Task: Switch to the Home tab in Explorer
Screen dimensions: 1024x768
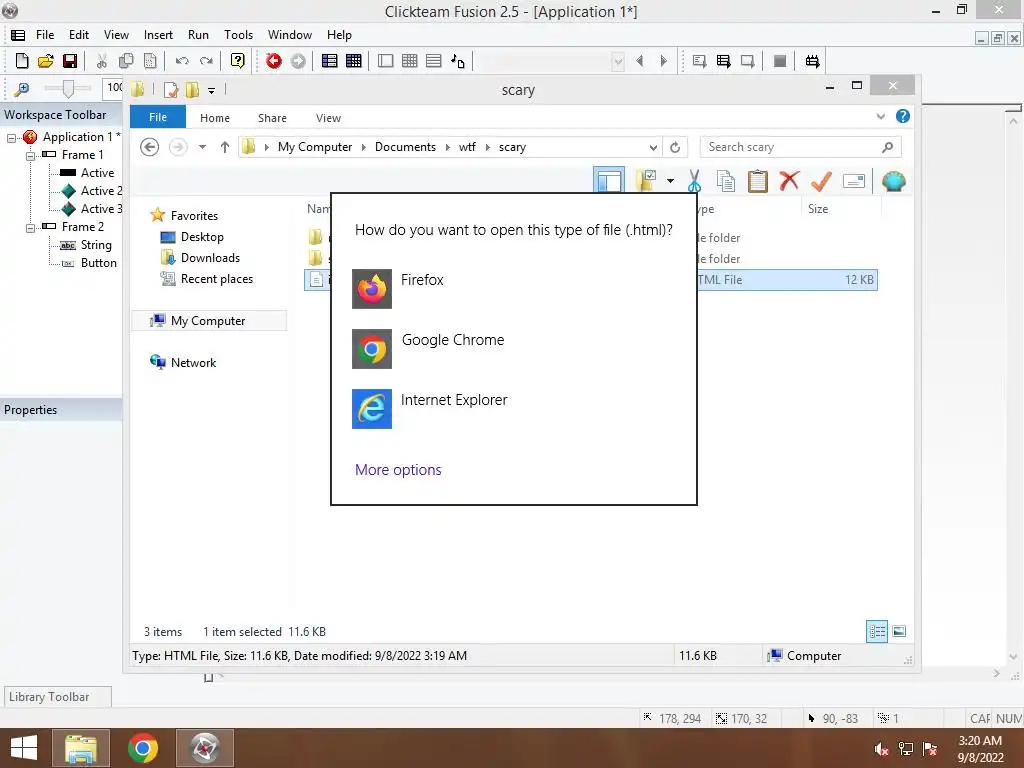Action: pyautogui.click(x=214, y=118)
